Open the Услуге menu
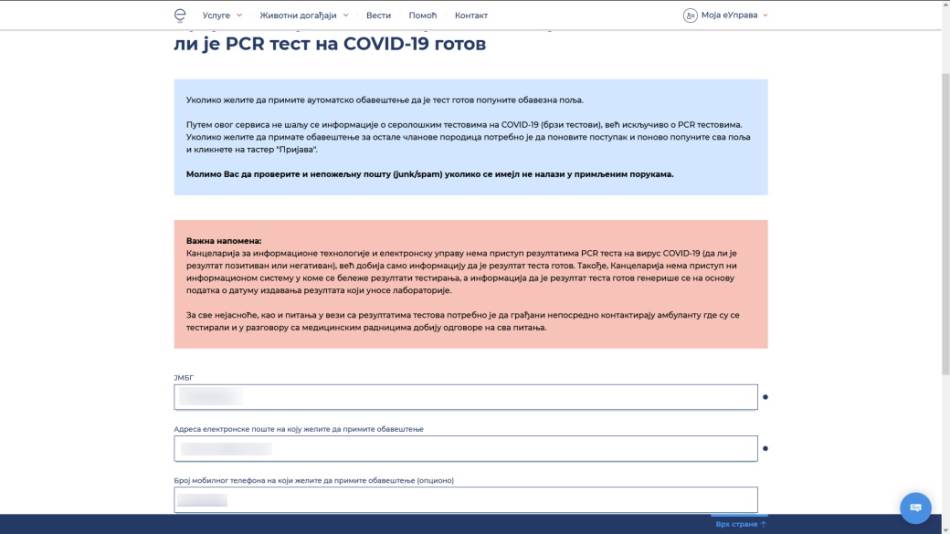950x534 pixels. click(216, 15)
